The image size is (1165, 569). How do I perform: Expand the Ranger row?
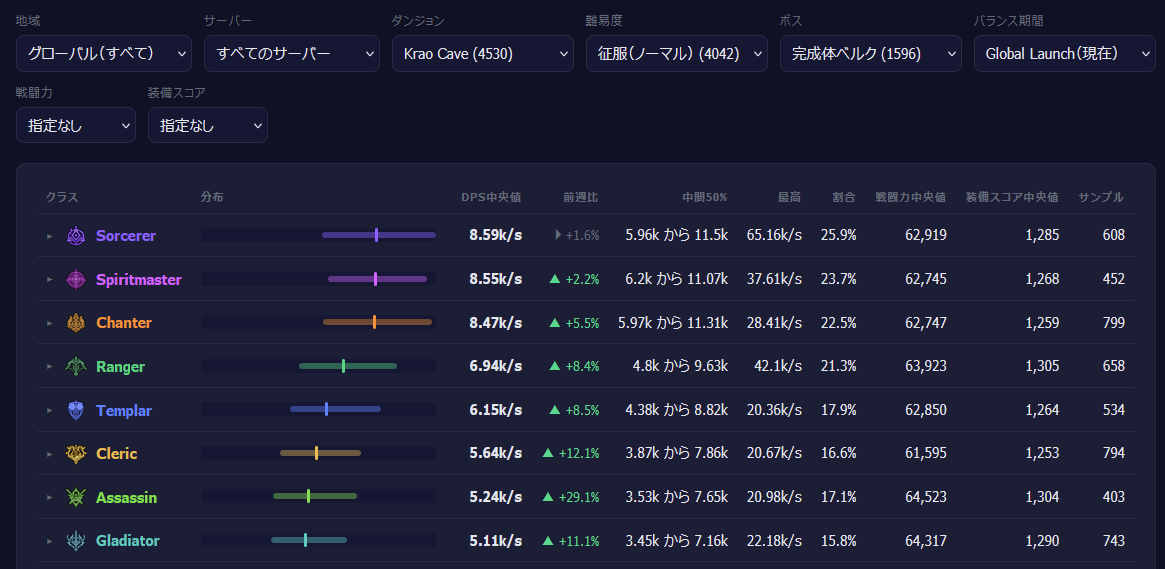50,366
